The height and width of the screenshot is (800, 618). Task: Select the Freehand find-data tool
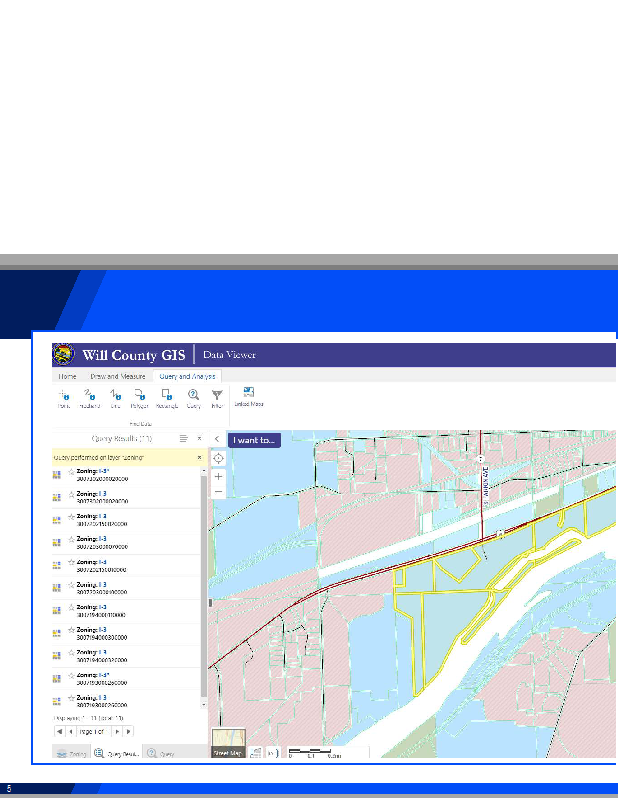pyautogui.click(x=90, y=396)
